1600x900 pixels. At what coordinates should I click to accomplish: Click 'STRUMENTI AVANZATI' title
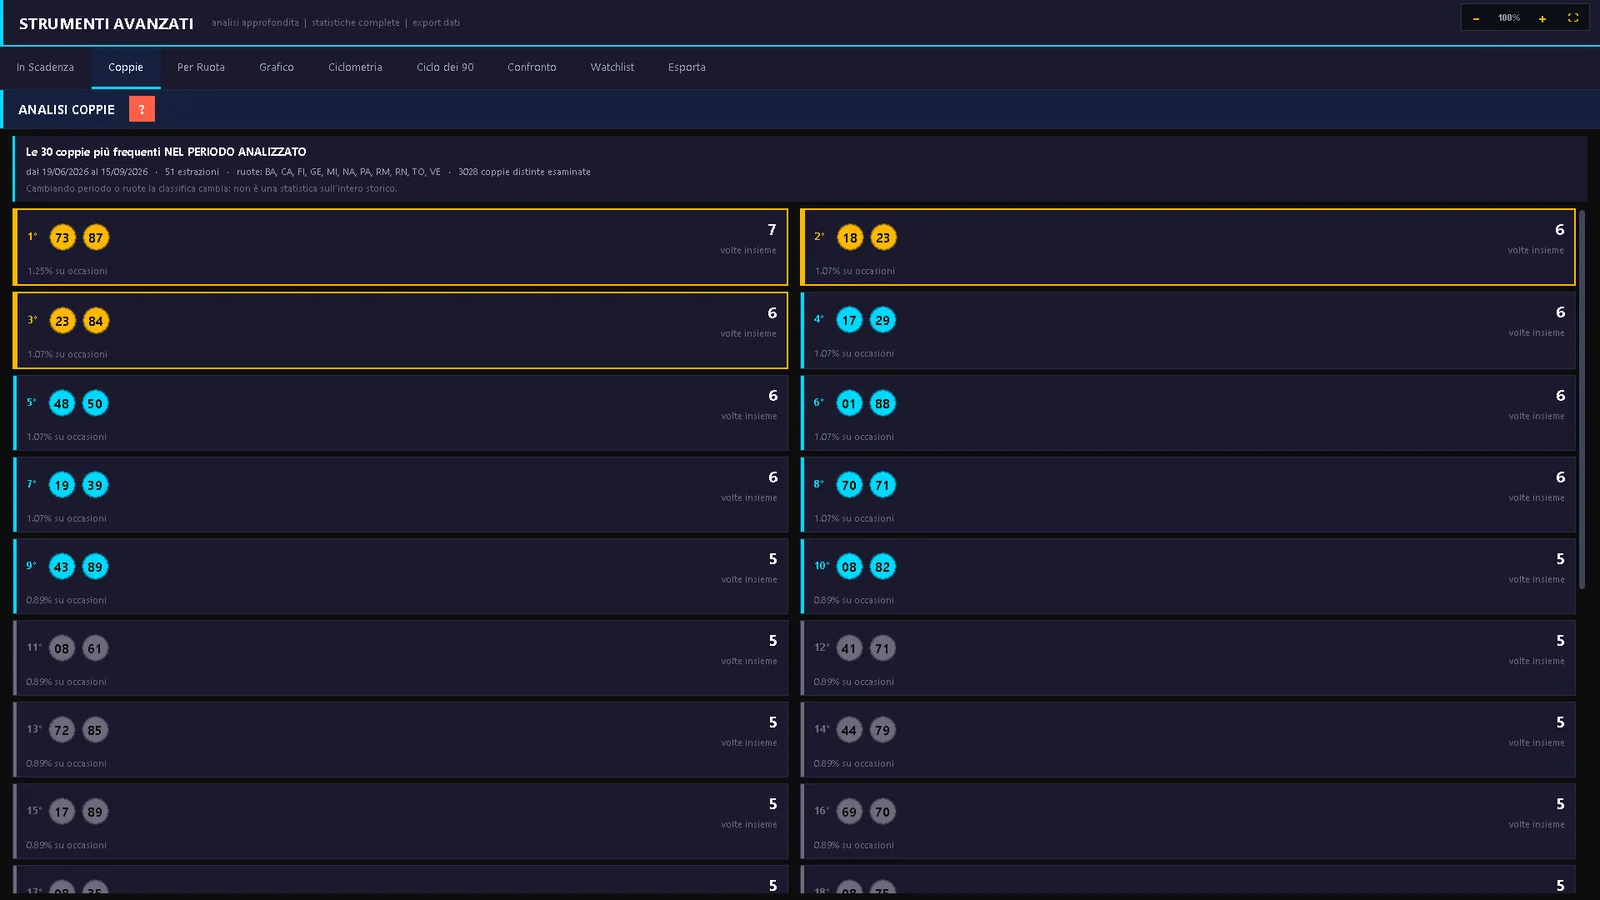tap(106, 23)
